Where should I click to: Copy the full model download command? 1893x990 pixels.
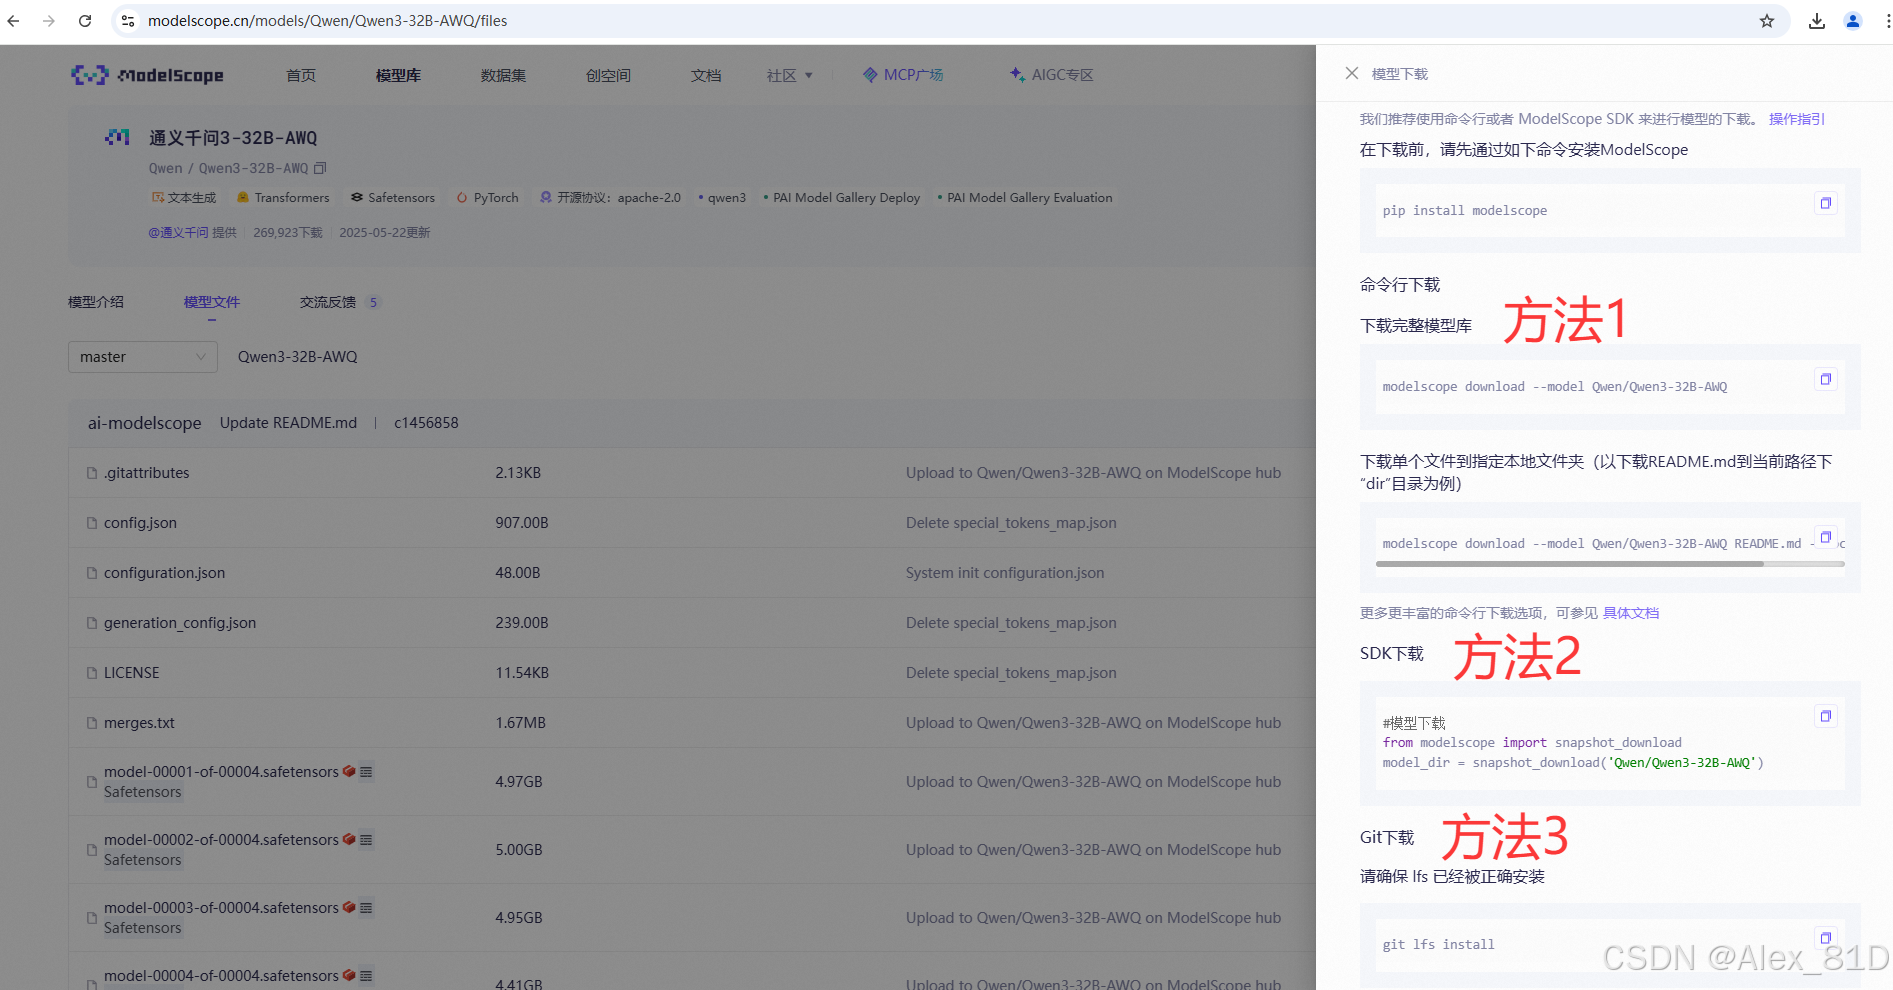coord(1825,379)
